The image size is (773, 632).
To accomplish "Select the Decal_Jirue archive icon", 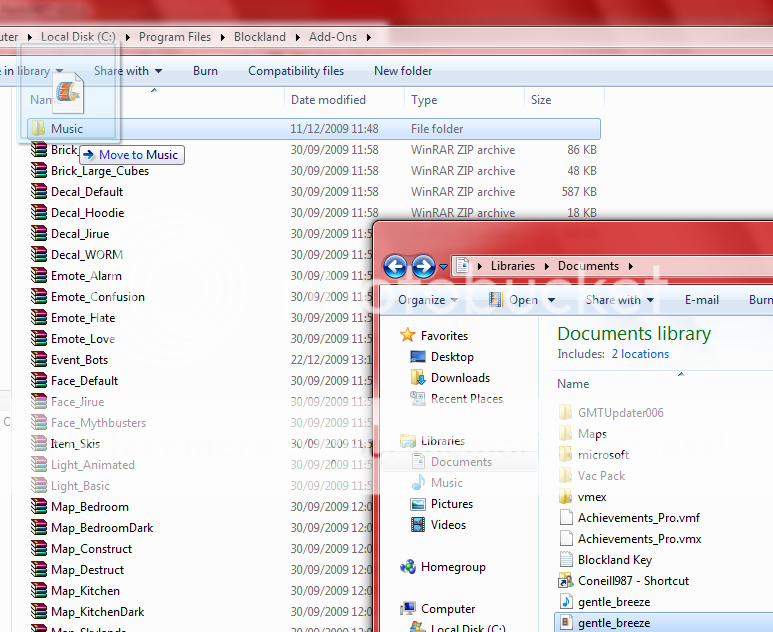I will coord(38,234).
